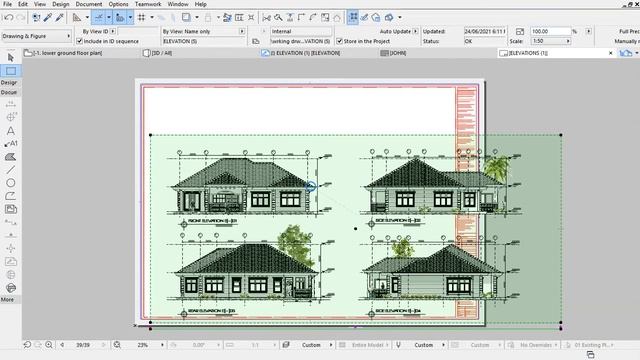The image size is (640, 360).
Task: Select the Circle/Arc tool in the toolbox
Action: [11, 183]
